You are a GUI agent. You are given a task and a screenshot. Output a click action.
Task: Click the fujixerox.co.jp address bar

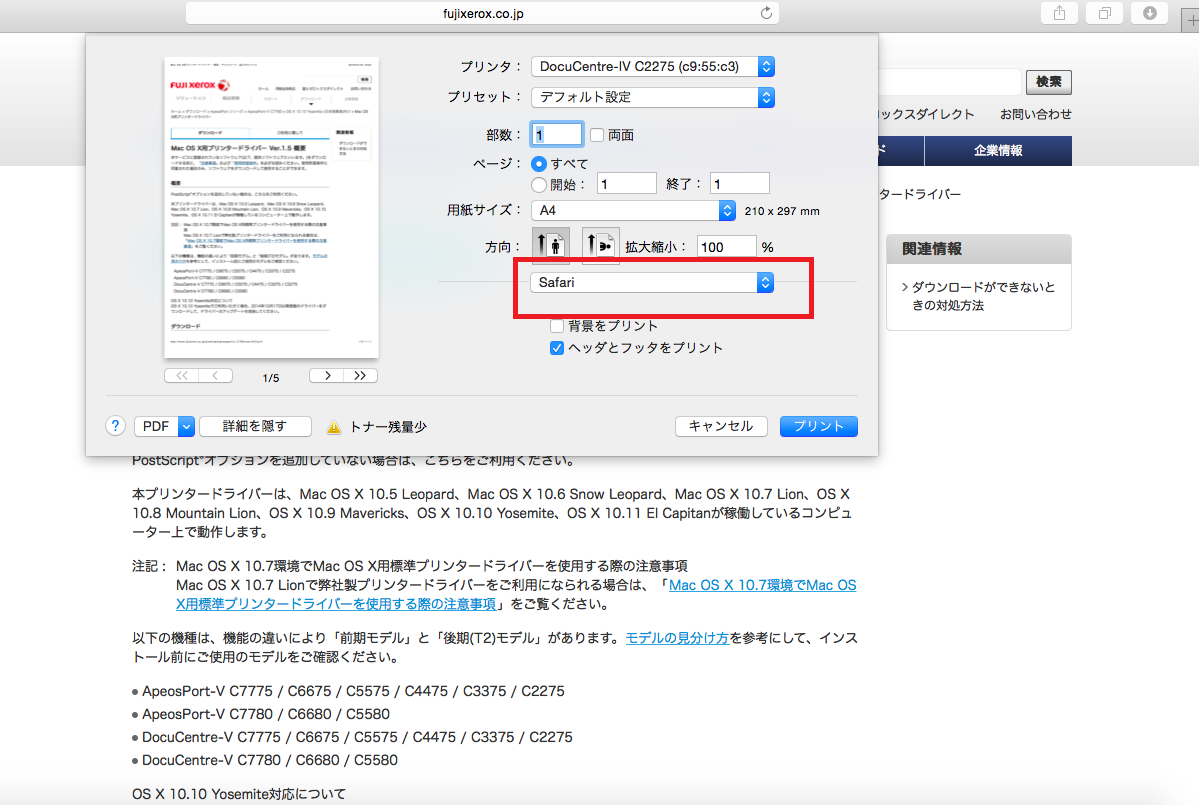(x=483, y=13)
